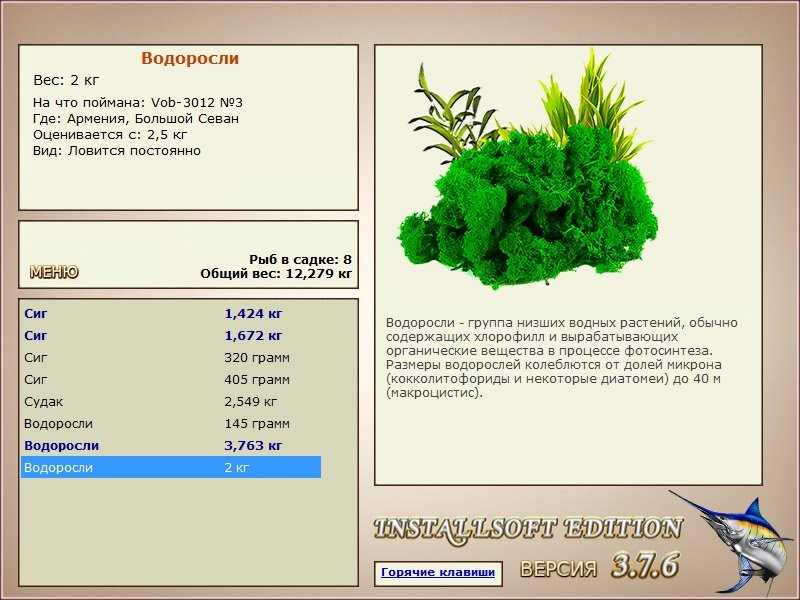Select the Водоросли 3,763 кг row
The width and height of the screenshot is (800, 600).
point(171,445)
